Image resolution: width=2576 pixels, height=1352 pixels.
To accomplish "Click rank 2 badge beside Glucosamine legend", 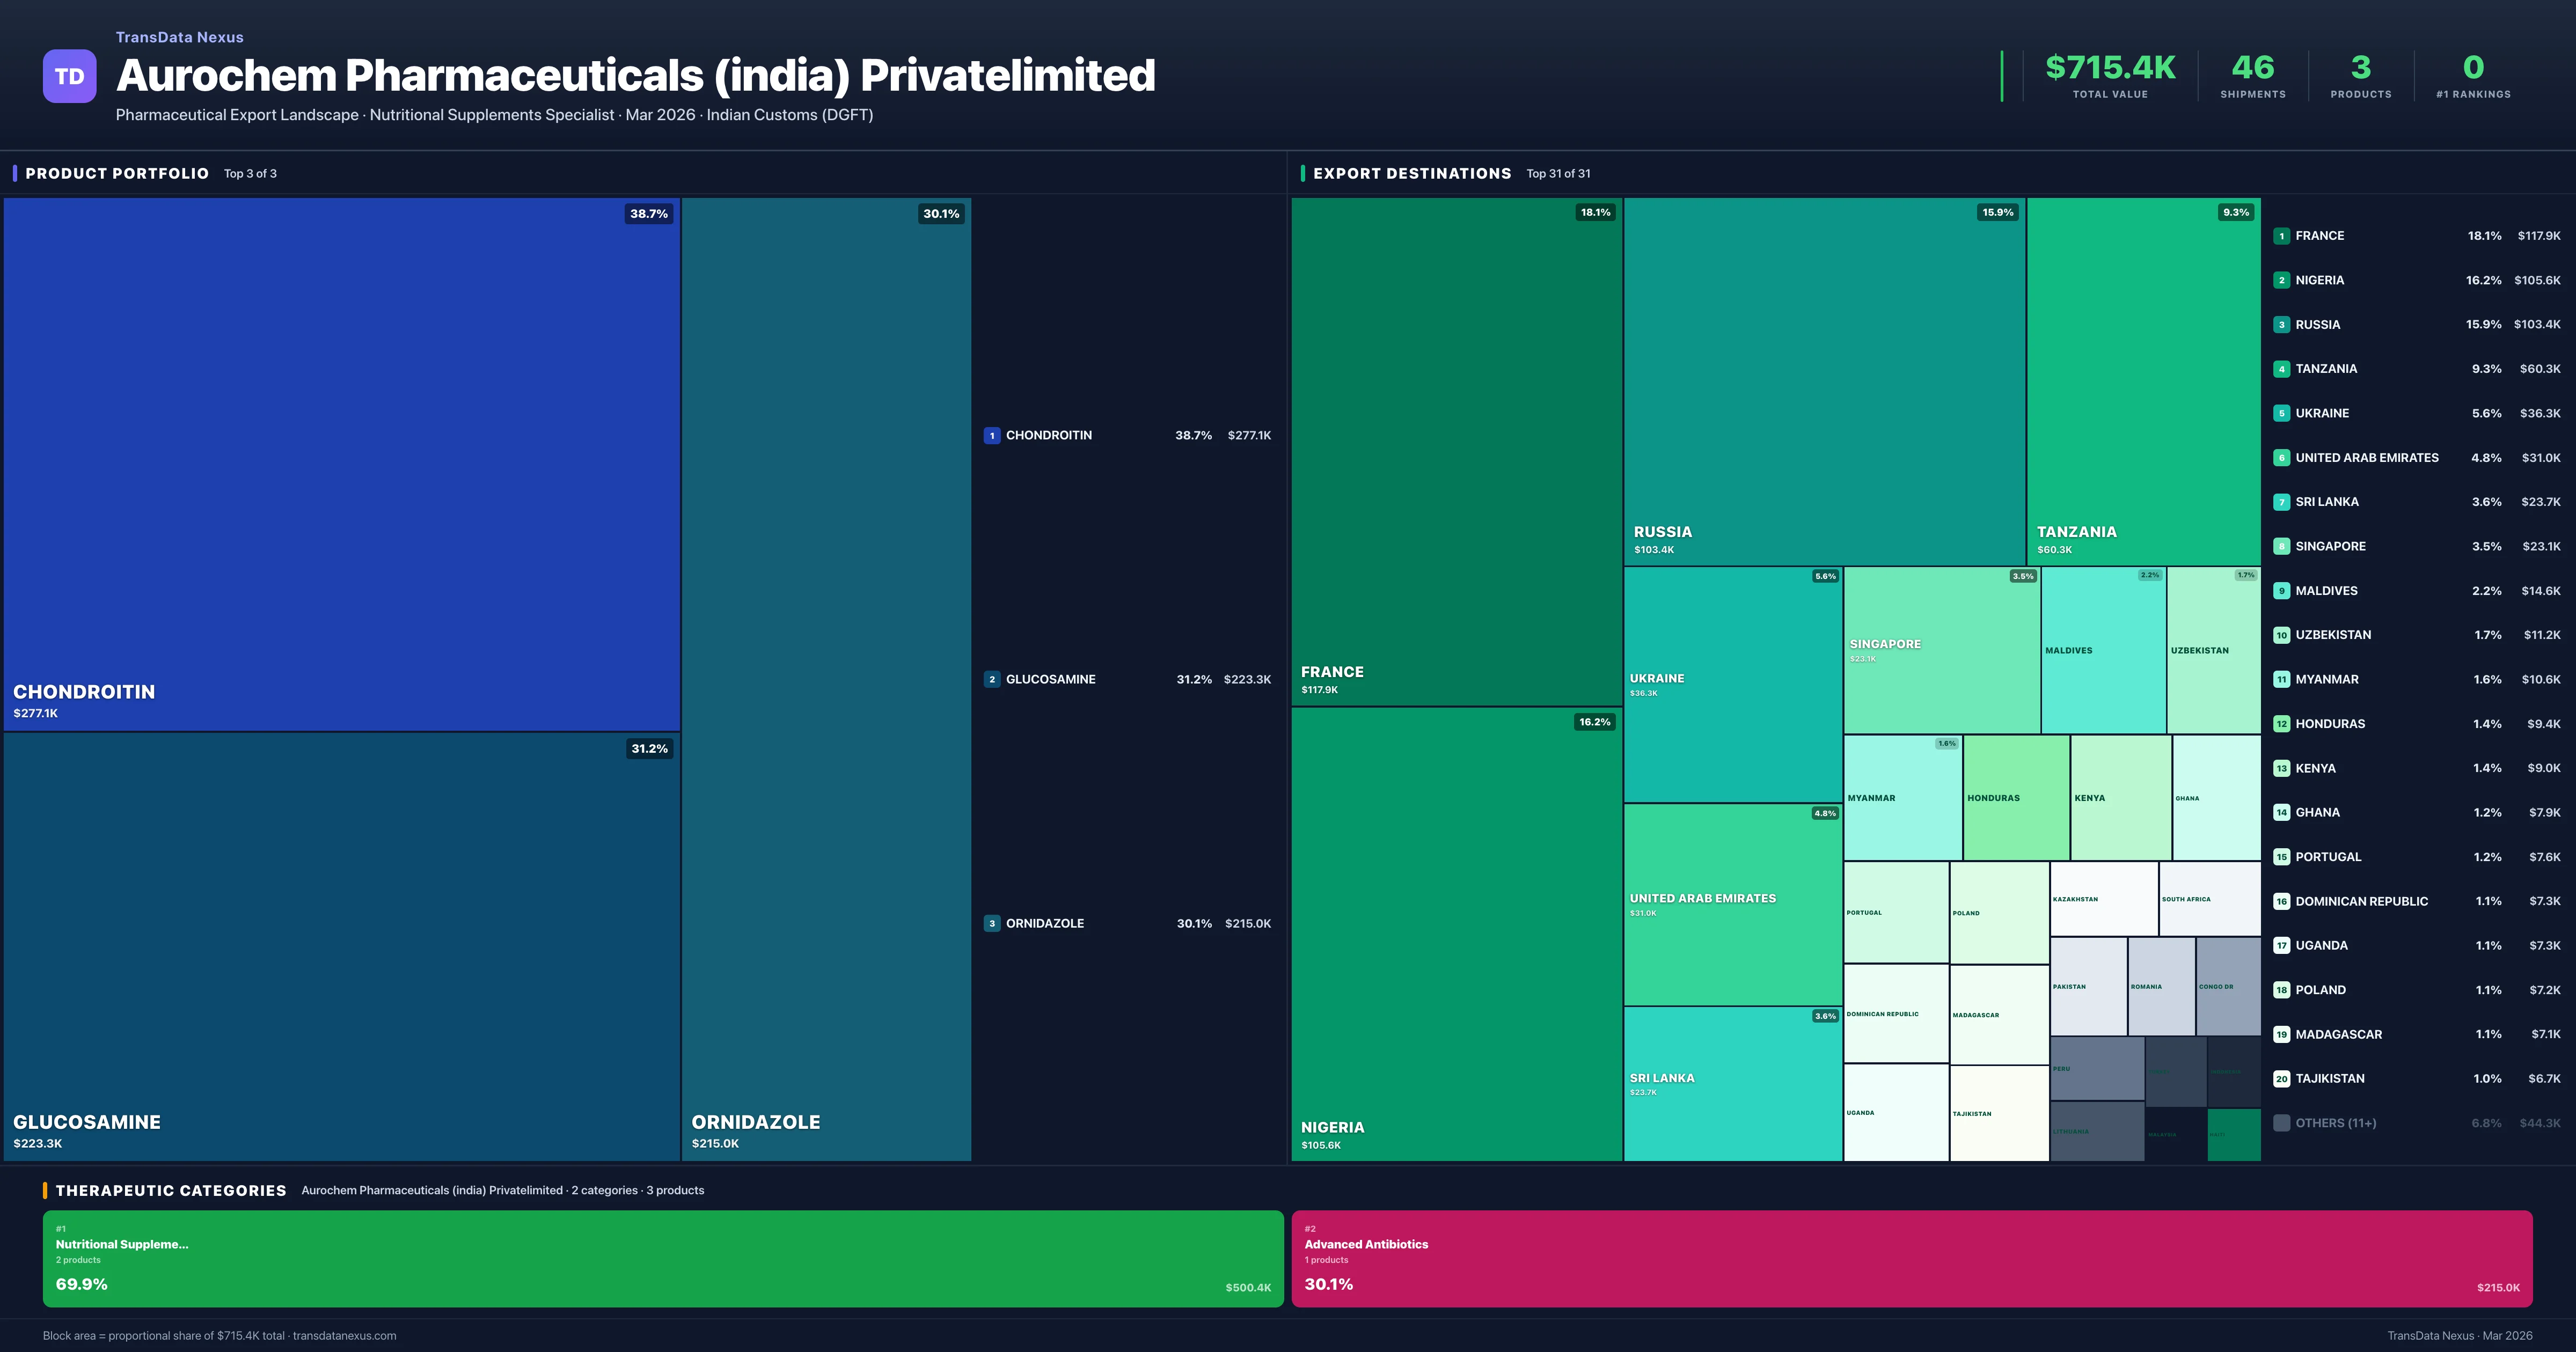I will (x=991, y=679).
